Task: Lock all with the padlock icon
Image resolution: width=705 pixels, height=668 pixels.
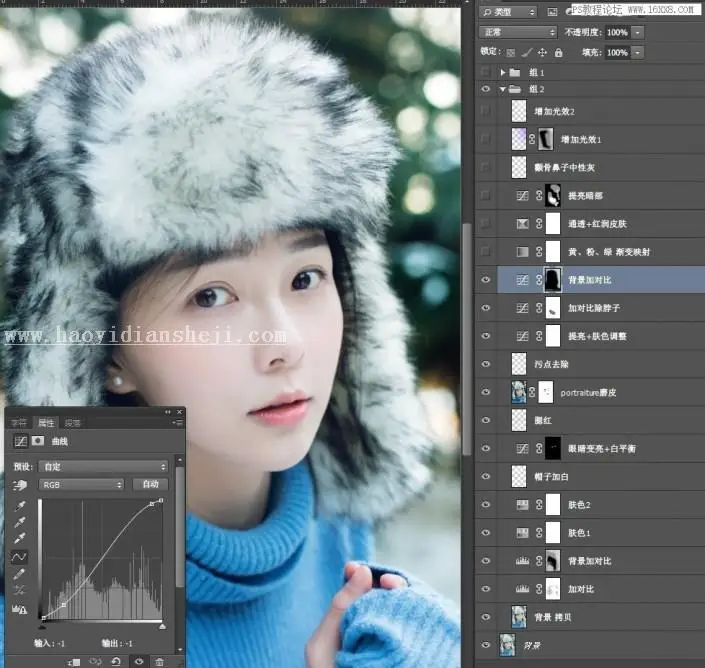Action: 558,53
